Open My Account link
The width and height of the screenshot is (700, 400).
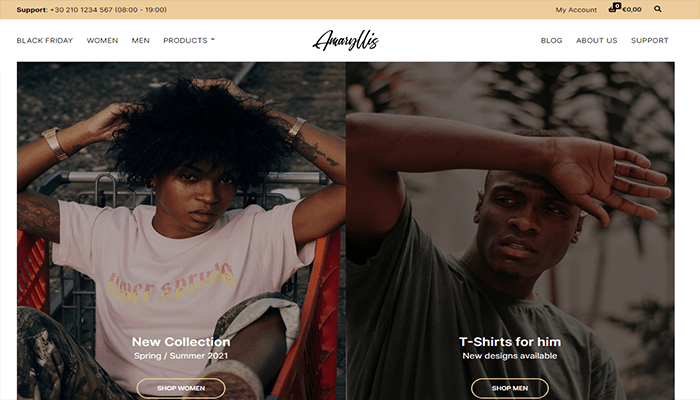[x=576, y=9]
